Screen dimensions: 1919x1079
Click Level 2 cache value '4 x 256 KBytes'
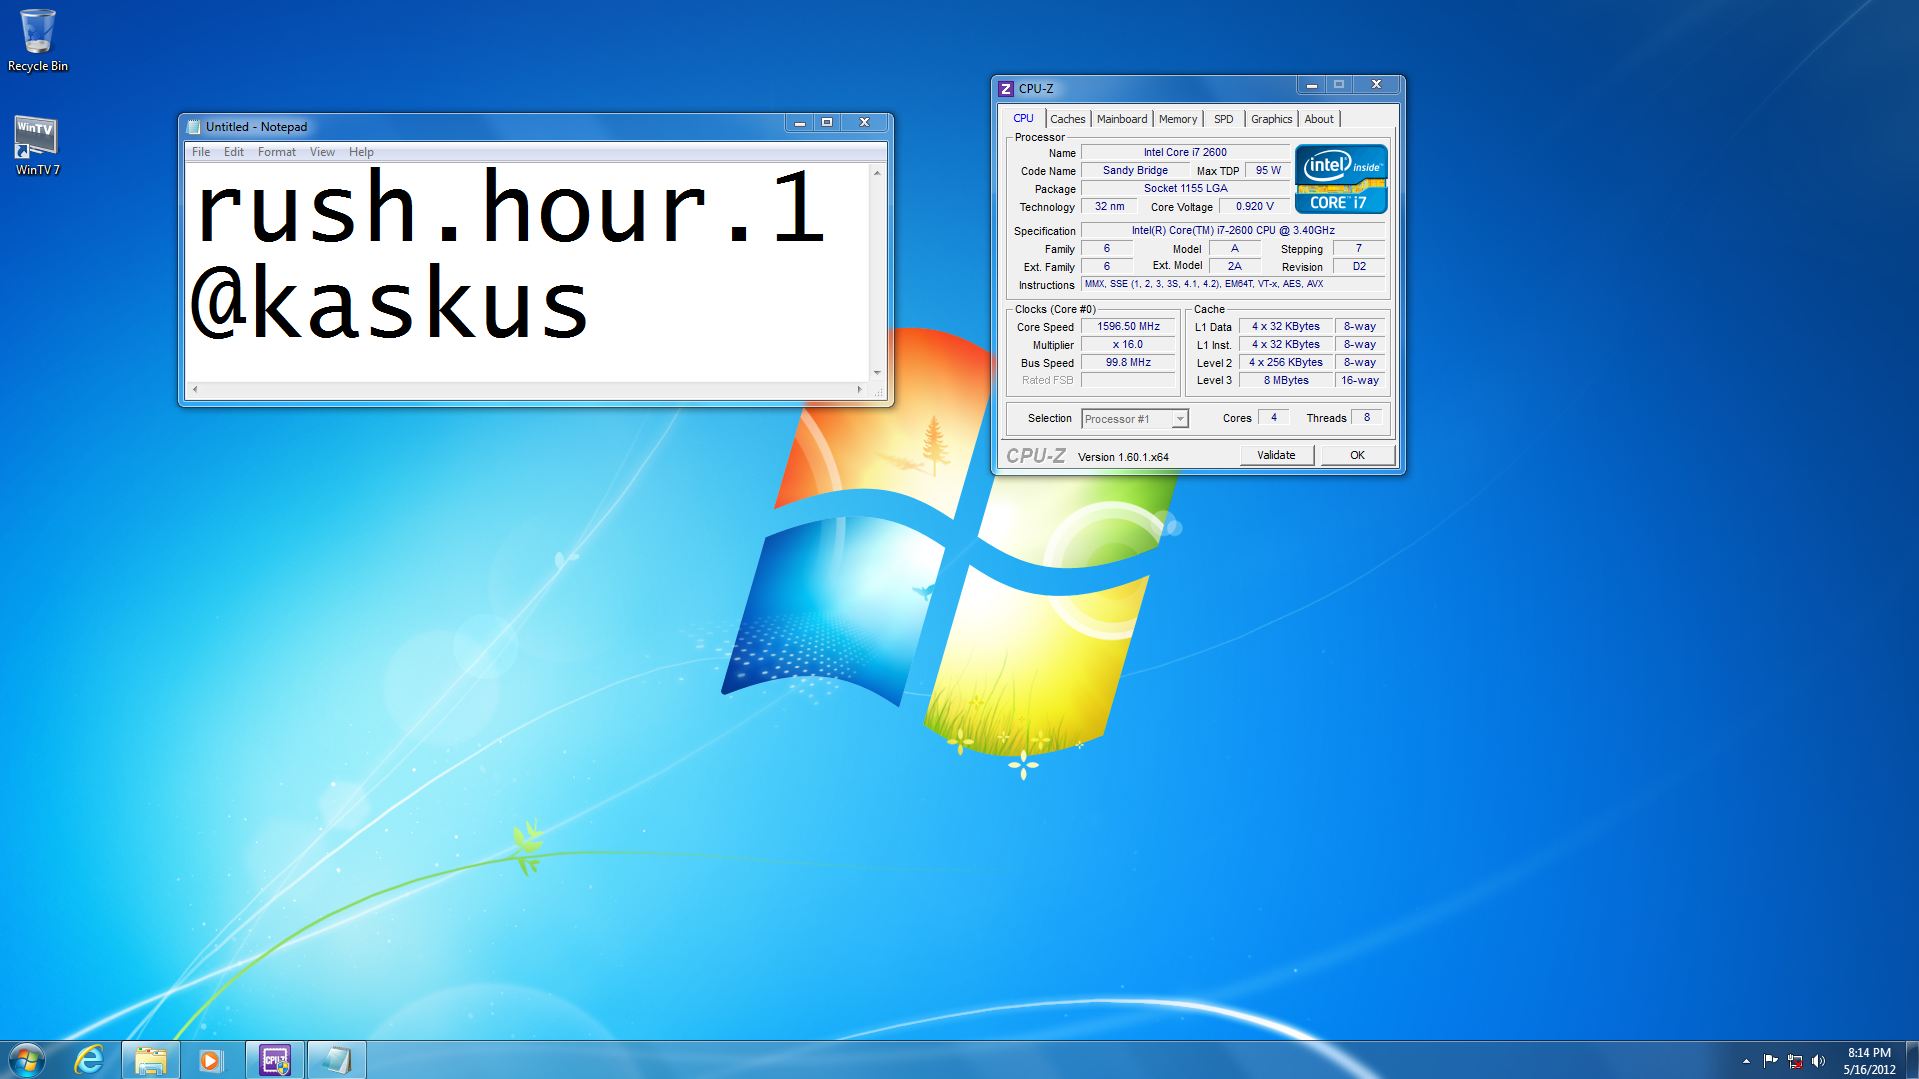[x=1285, y=362]
